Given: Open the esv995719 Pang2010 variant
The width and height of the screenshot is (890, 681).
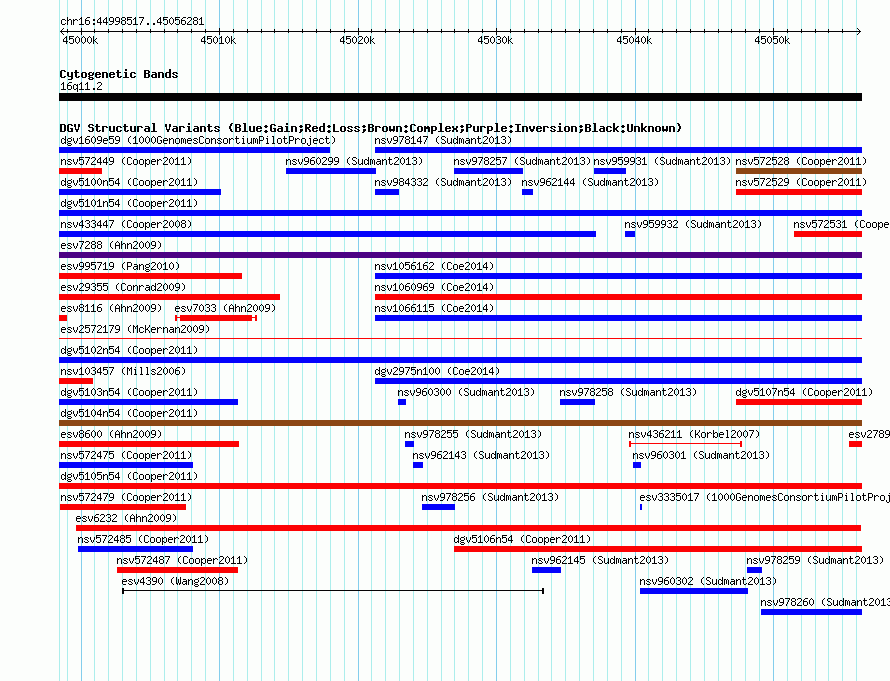Looking at the screenshot, I should (x=120, y=266).
